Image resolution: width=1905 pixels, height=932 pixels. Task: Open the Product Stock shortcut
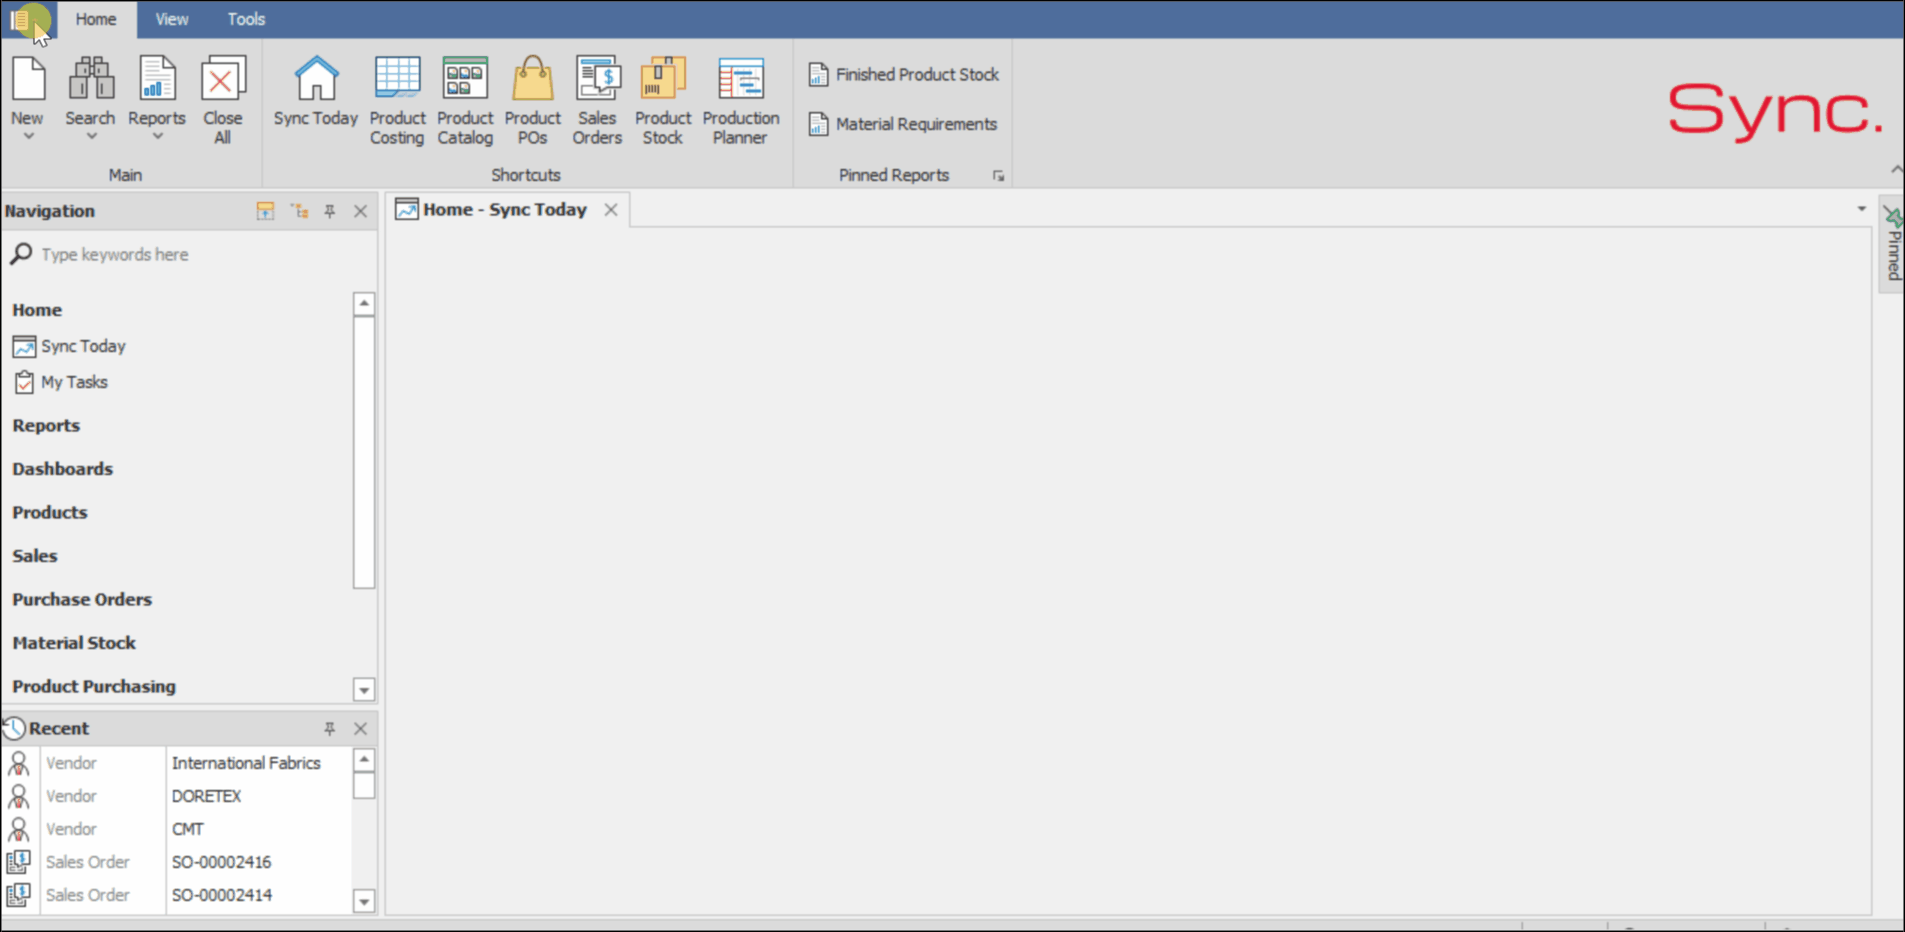(662, 100)
